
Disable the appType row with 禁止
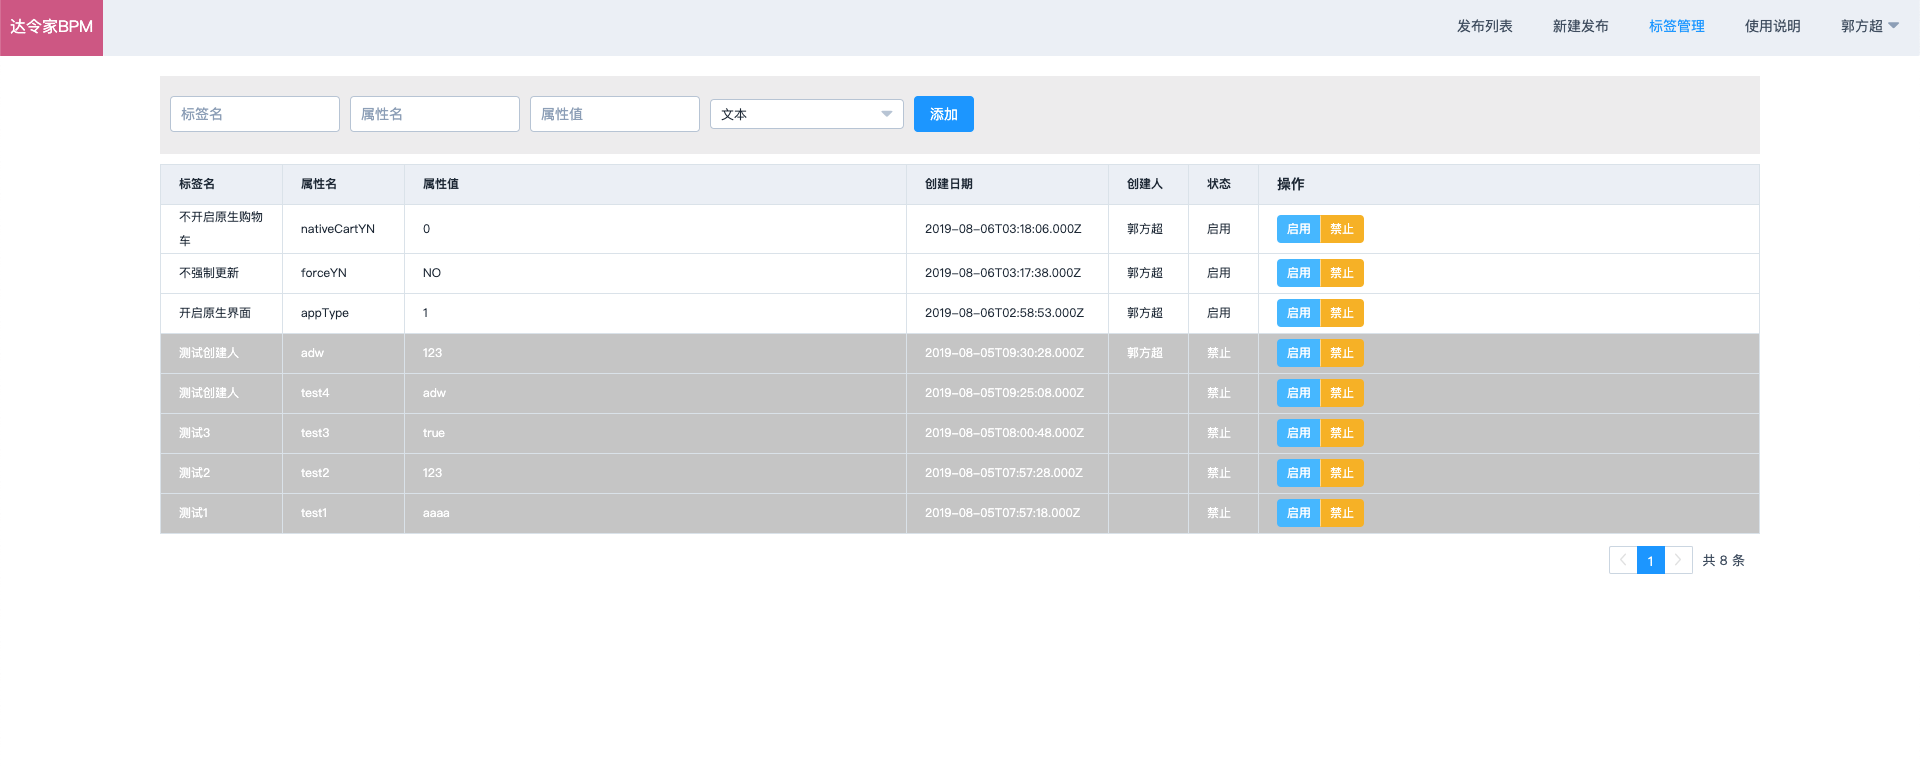1342,313
